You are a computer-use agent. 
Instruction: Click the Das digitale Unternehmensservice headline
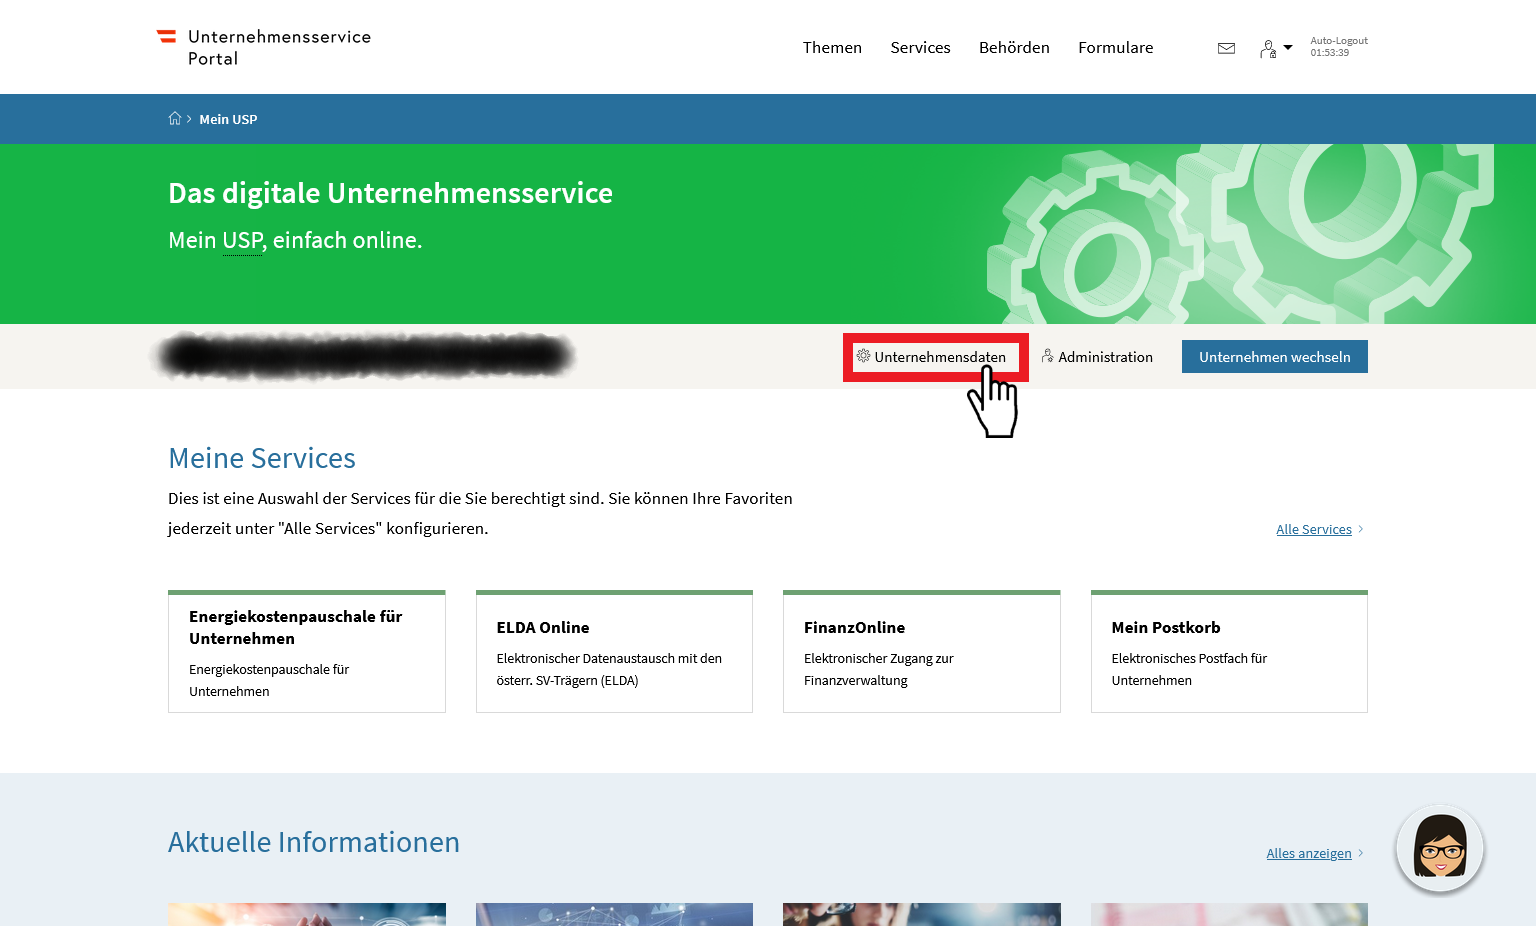coord(390,193)
